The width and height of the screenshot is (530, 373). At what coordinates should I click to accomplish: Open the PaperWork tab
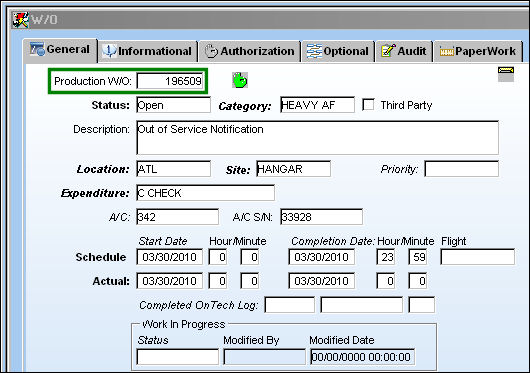tap(478, 51)
